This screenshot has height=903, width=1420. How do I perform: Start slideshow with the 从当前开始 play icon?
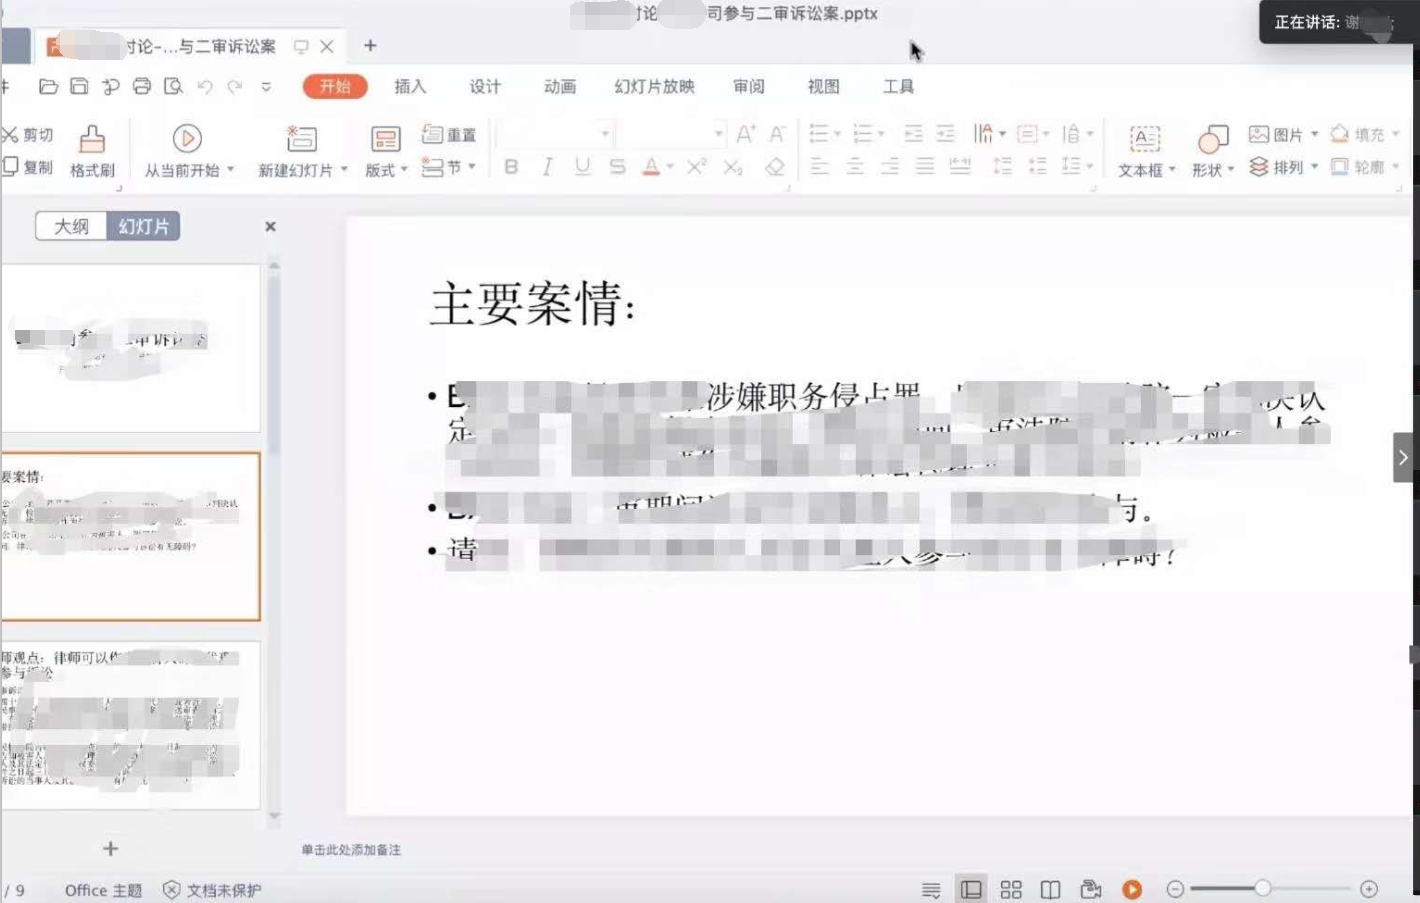point(187,138)
